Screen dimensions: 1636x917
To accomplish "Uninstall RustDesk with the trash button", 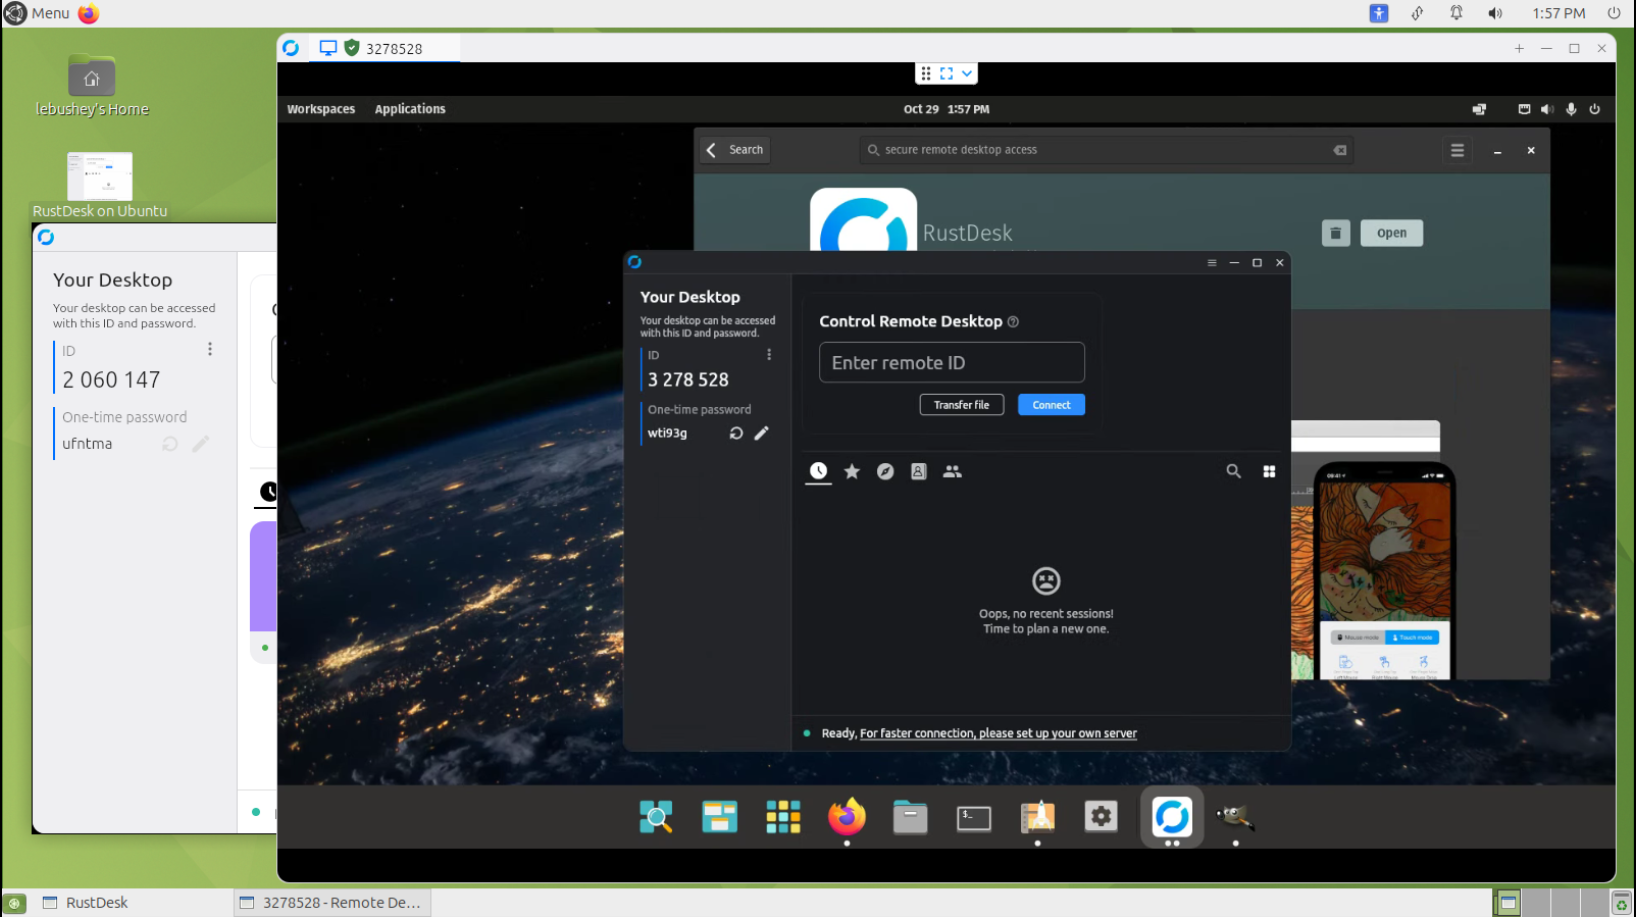I will click(x=1335, y=233).
